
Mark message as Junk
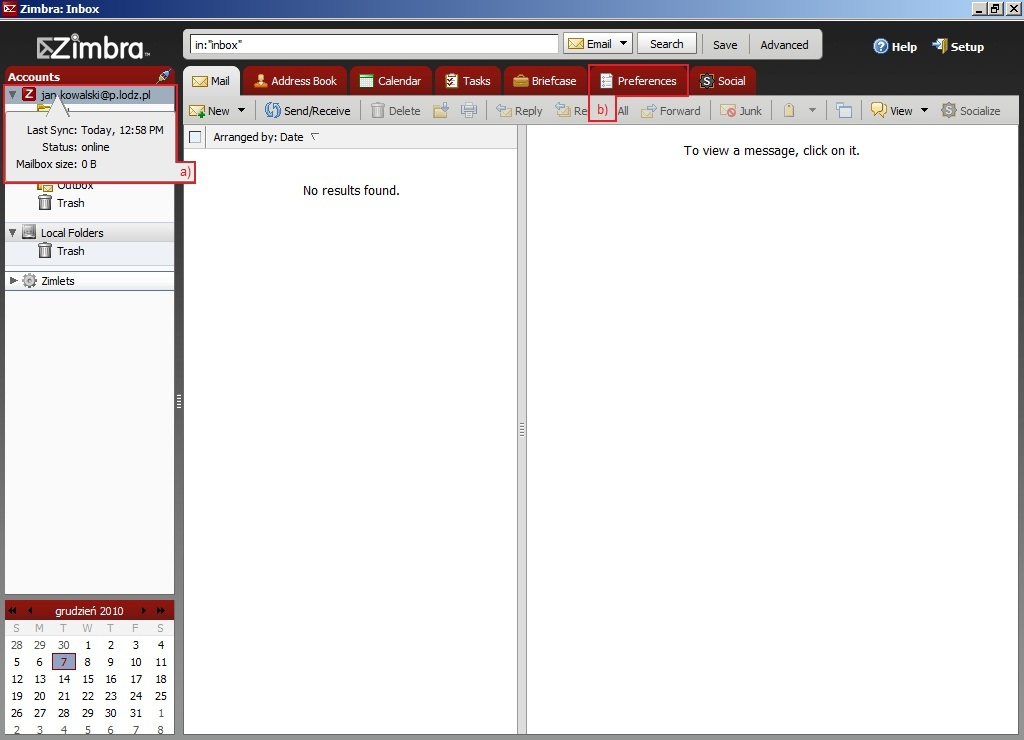[x=741, y=110]
